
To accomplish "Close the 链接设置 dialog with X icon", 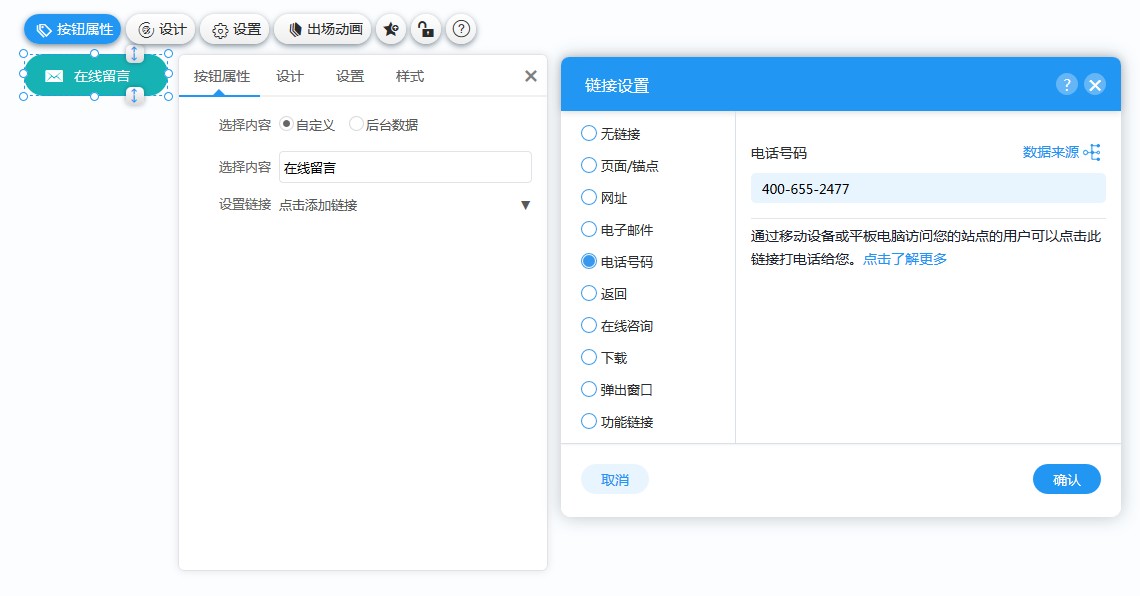I will (1095, 85).
